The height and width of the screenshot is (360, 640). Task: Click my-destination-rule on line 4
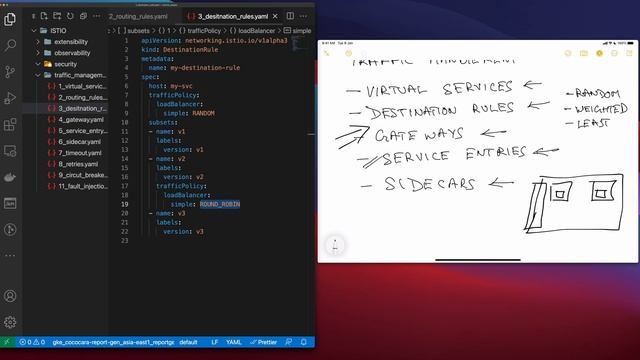point(205,68)
